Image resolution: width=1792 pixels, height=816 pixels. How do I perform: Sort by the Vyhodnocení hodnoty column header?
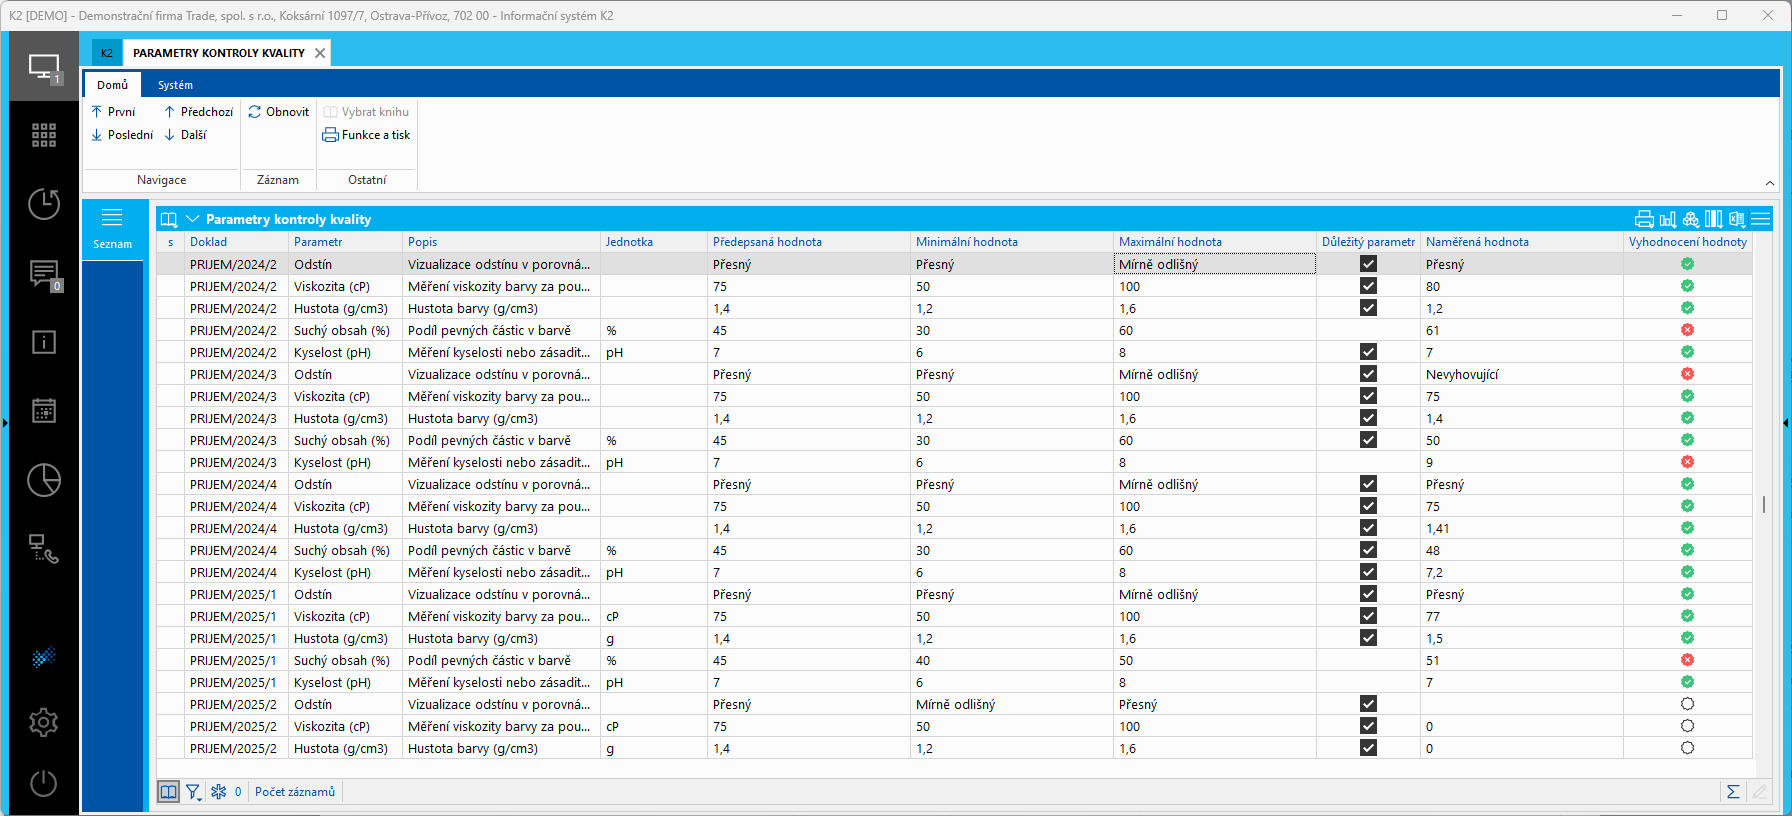point(1687,242)
